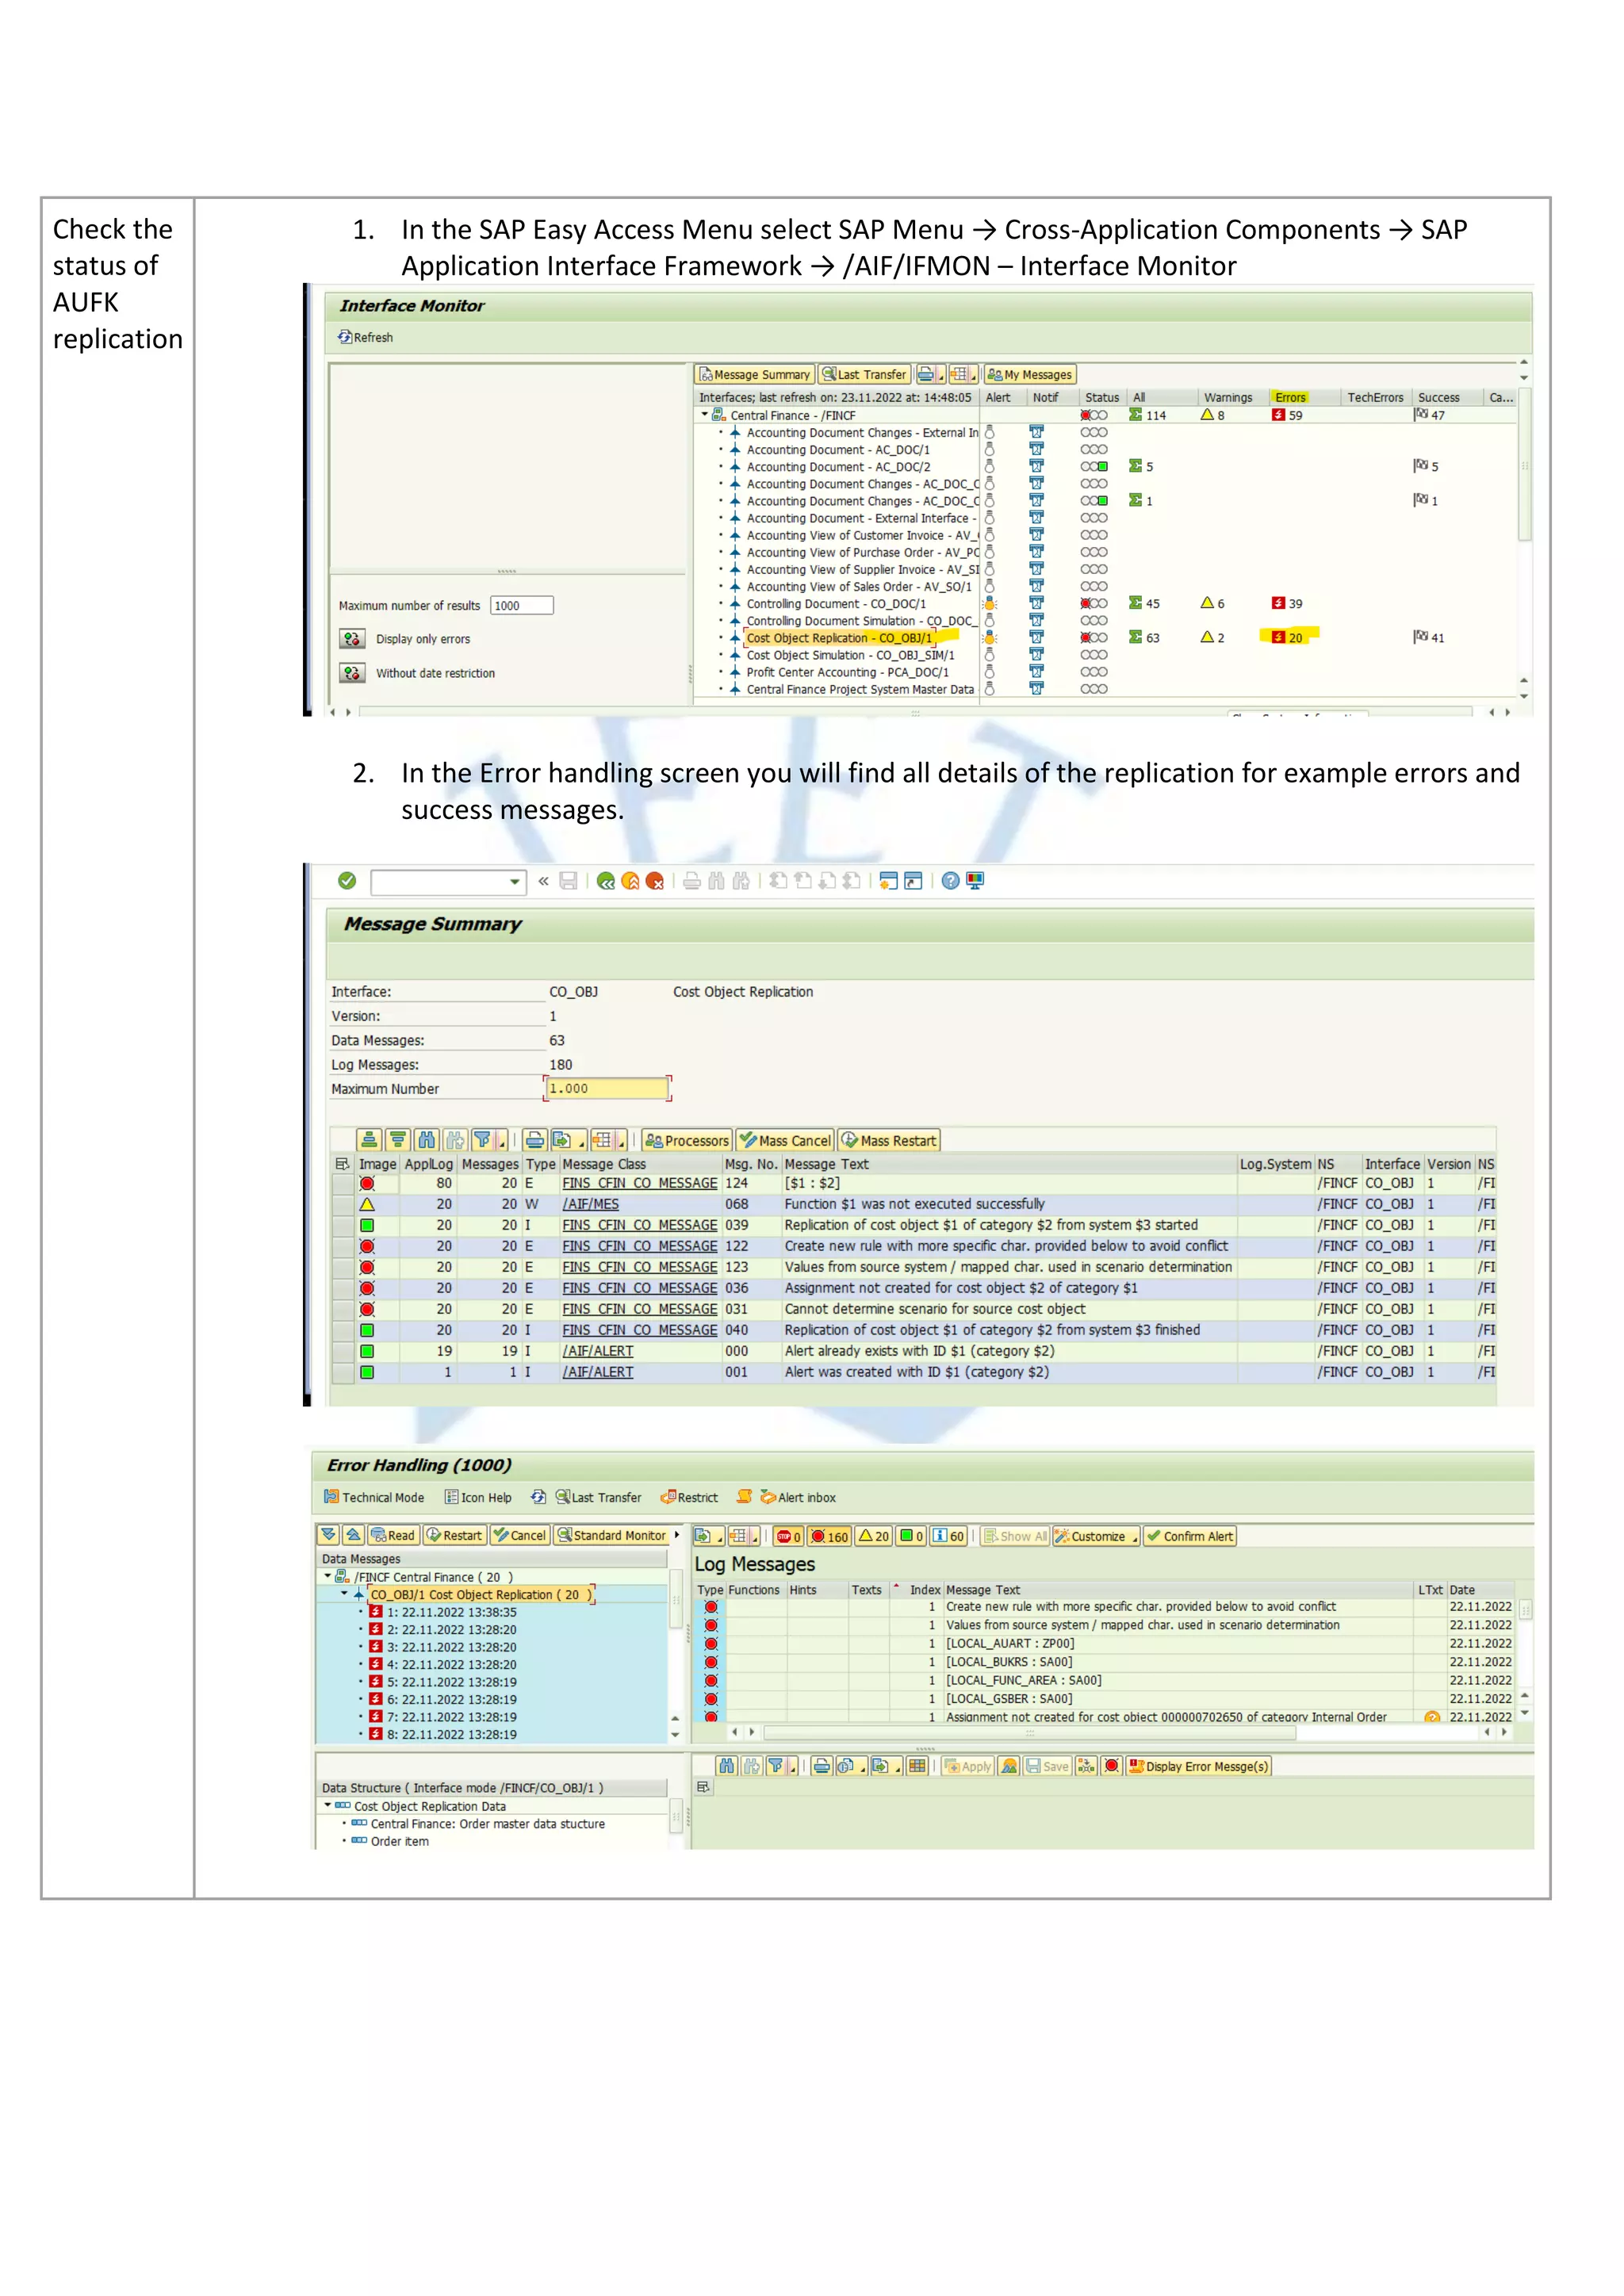
Task: Click the Mass Restart button
Action: pos(889,1141)
